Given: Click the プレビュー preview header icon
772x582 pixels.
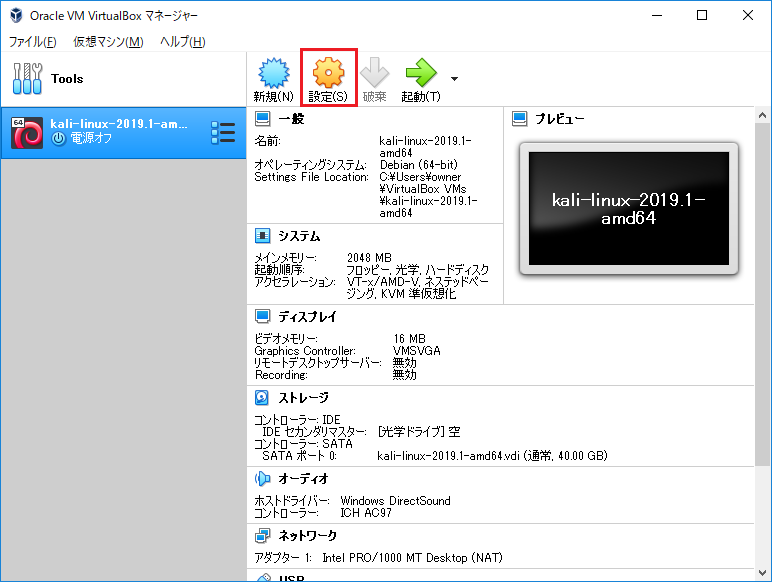Looking at the screenshot, I should point(519,119).
